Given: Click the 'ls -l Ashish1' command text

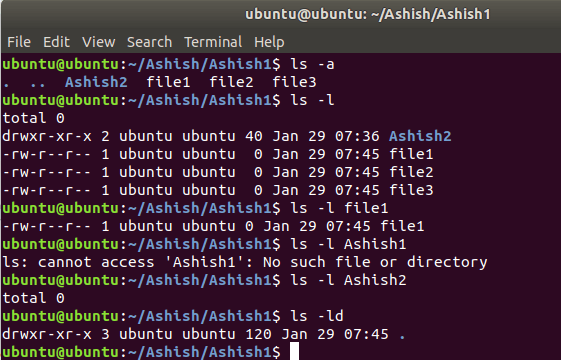Looking at the screenshot, I should (348, 244).
